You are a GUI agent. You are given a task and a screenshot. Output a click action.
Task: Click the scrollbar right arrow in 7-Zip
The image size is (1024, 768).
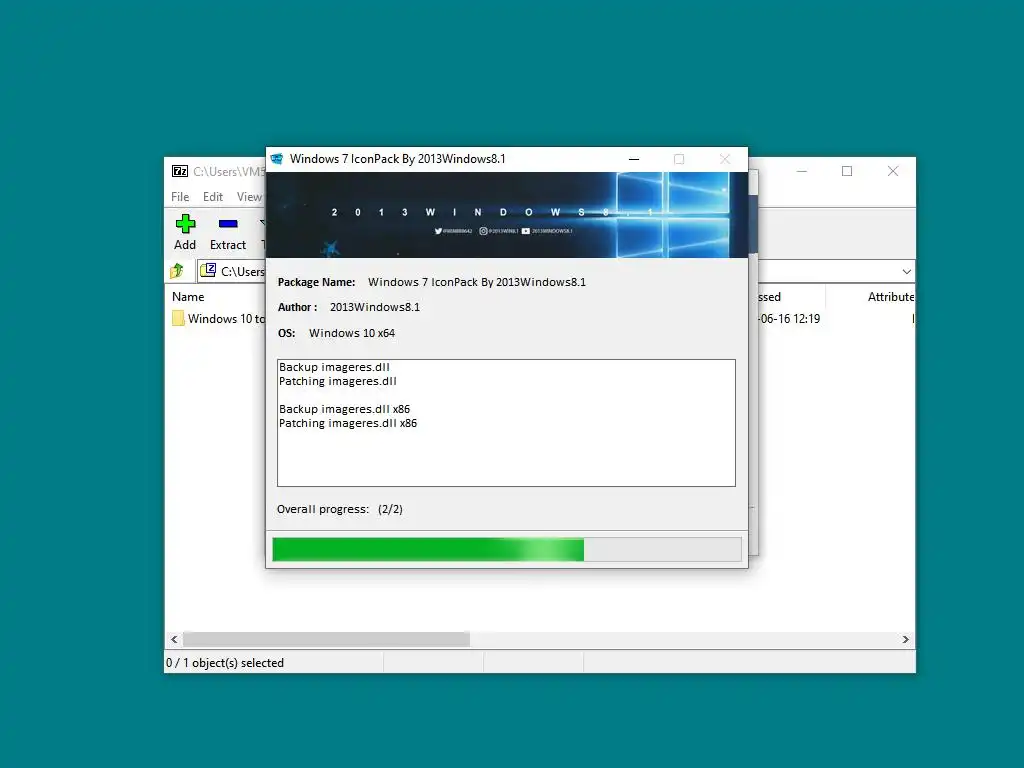pos(905,639)
